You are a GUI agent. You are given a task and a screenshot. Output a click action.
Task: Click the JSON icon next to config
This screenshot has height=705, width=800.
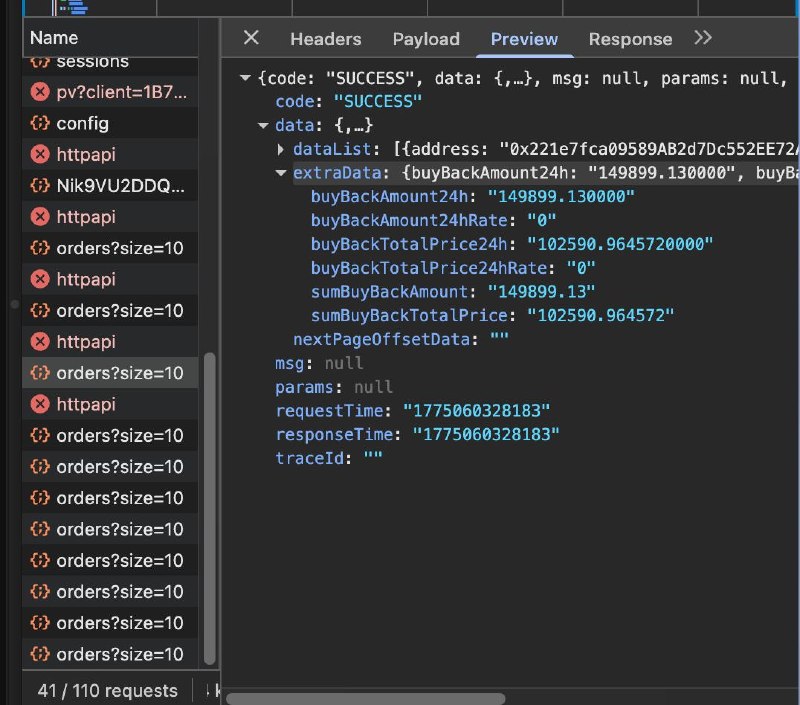pos(40,124)
